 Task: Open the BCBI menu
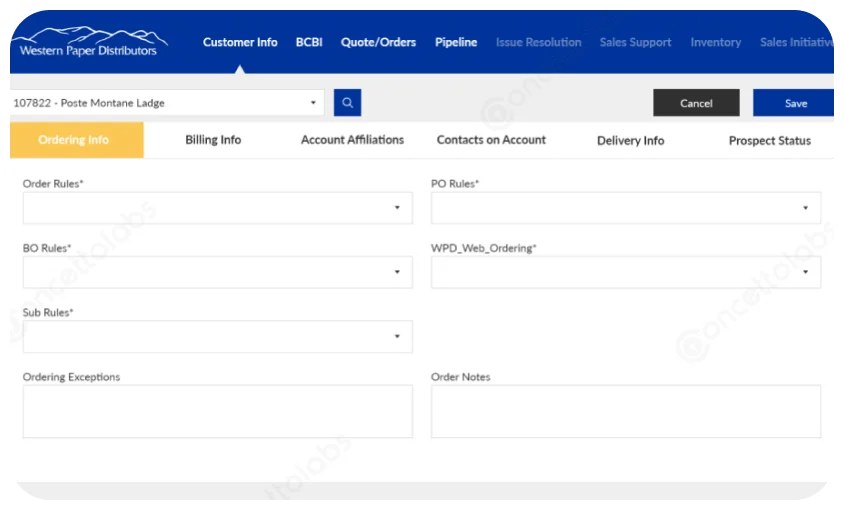point(309,42)
